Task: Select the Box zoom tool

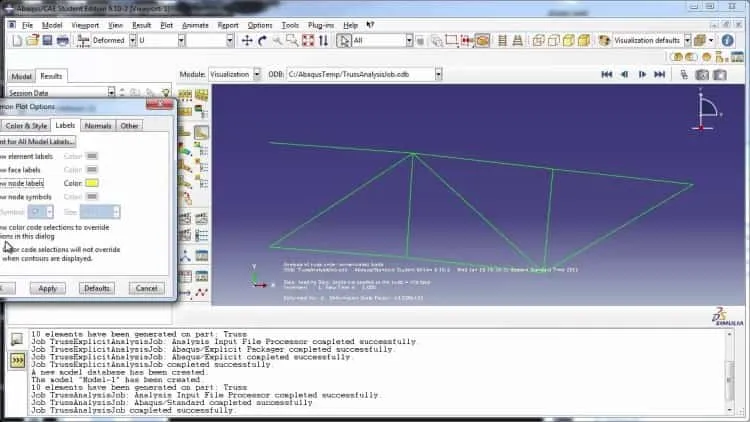Action: point(292,41)
